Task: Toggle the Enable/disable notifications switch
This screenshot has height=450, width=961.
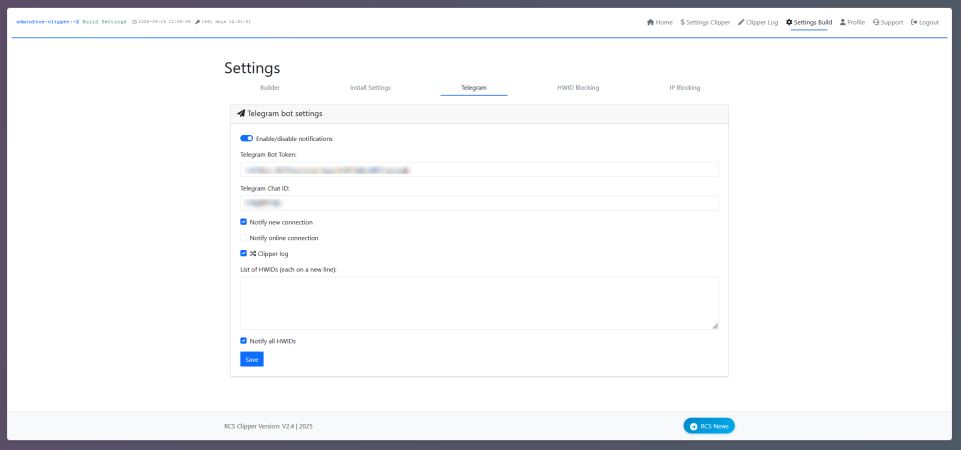Action: click(246, 139)
